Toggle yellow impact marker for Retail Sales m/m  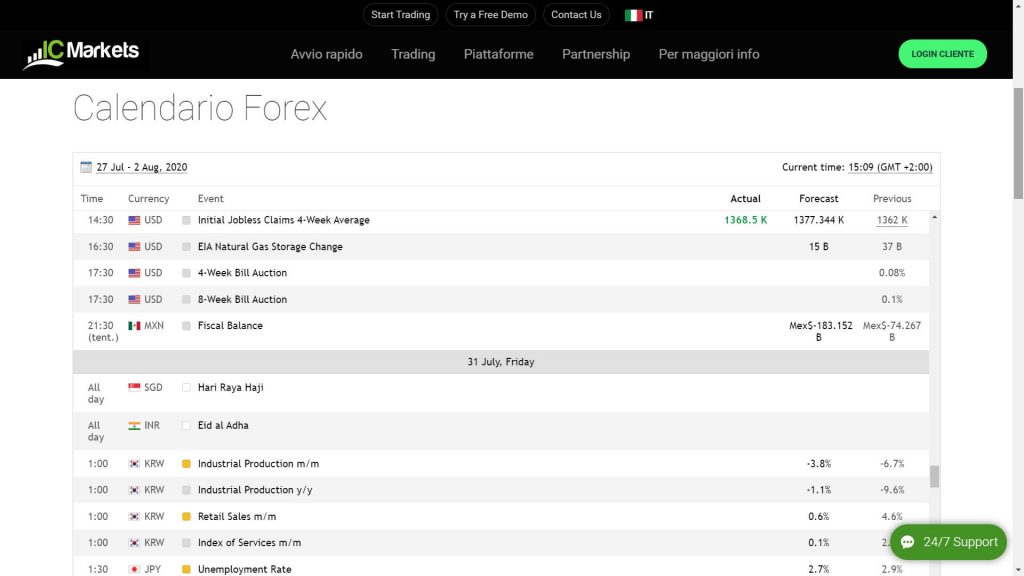click(186, 517)
